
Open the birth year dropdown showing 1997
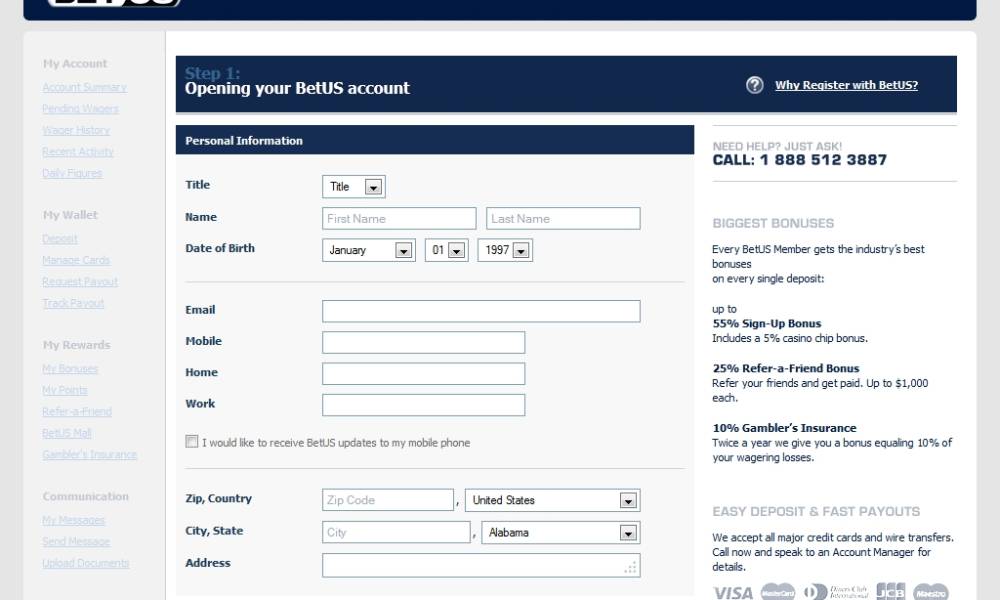coord(505,251)
